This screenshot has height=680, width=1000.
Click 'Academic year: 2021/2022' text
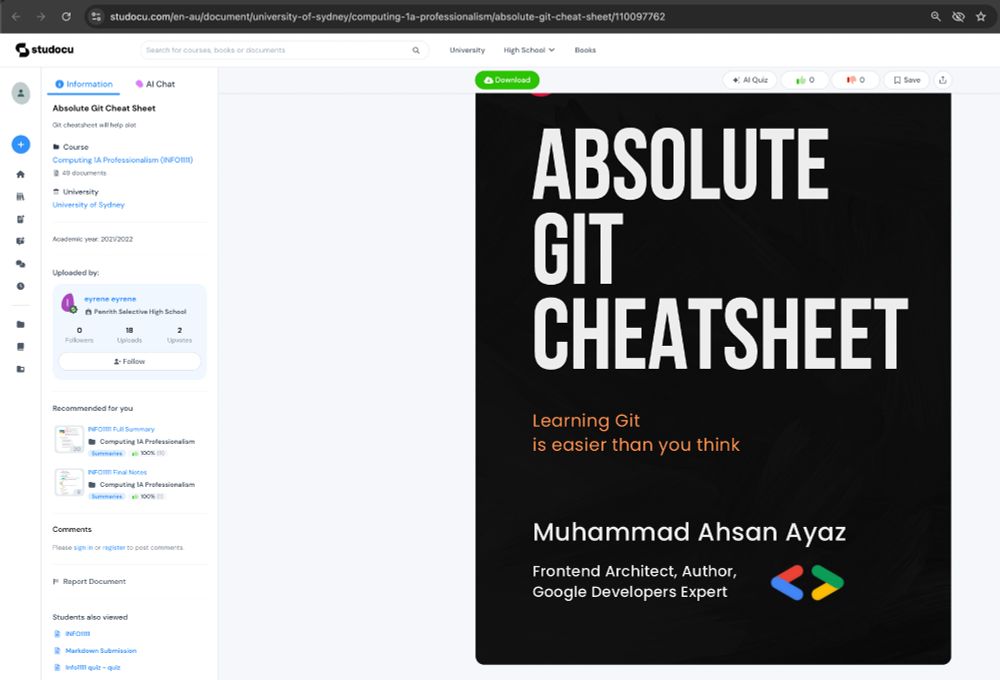tap(92, 239)
